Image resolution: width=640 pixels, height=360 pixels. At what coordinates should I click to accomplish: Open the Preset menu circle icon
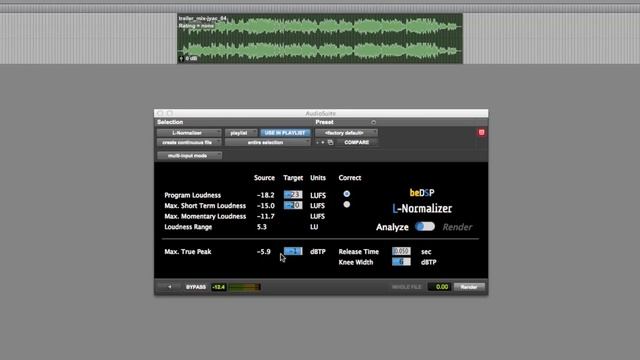(x=373, y=122)
